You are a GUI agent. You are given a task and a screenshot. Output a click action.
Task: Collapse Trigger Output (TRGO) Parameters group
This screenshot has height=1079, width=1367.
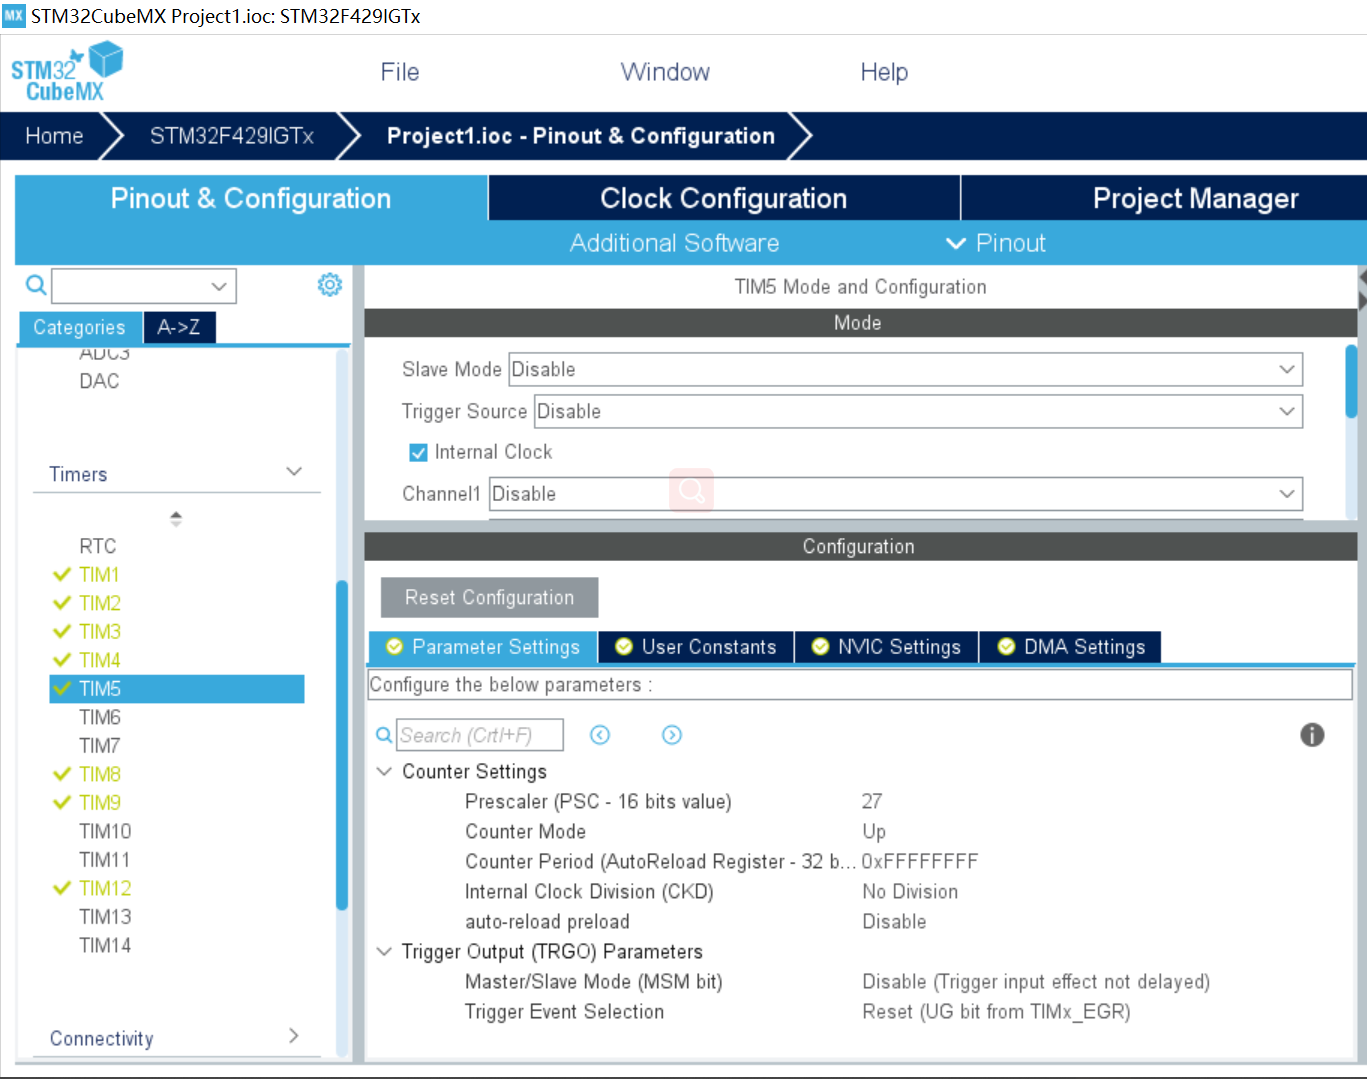click(x=384, y=951)
